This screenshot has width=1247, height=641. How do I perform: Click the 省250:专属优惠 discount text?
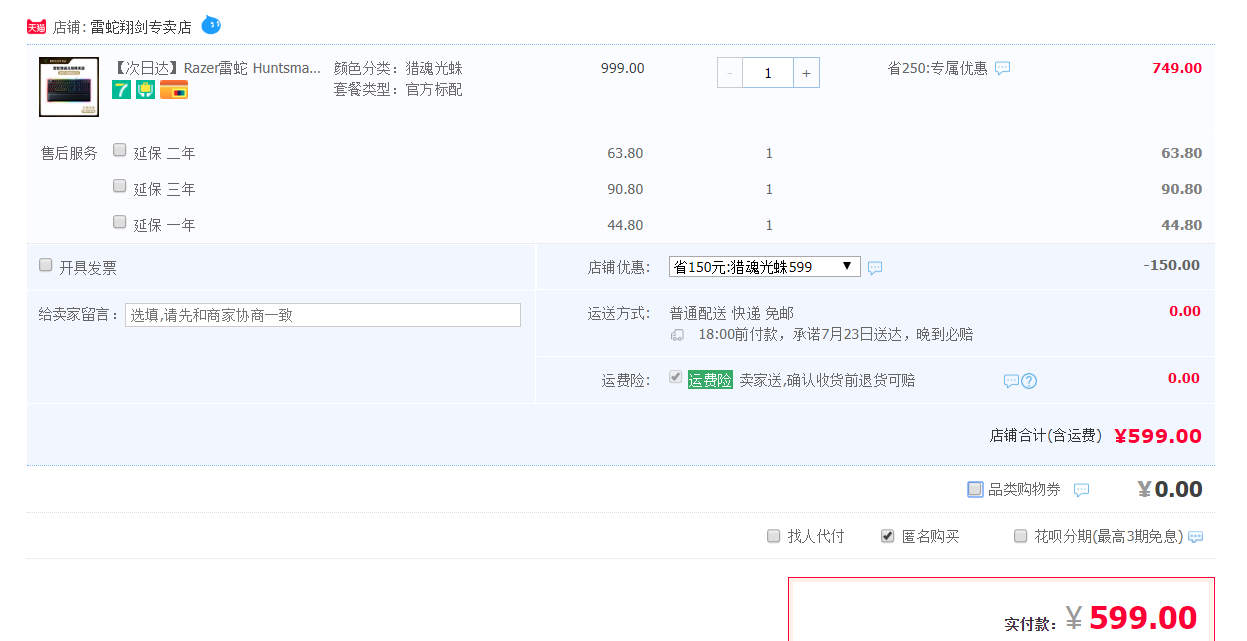pyautogui.click(x=938, y=68)
